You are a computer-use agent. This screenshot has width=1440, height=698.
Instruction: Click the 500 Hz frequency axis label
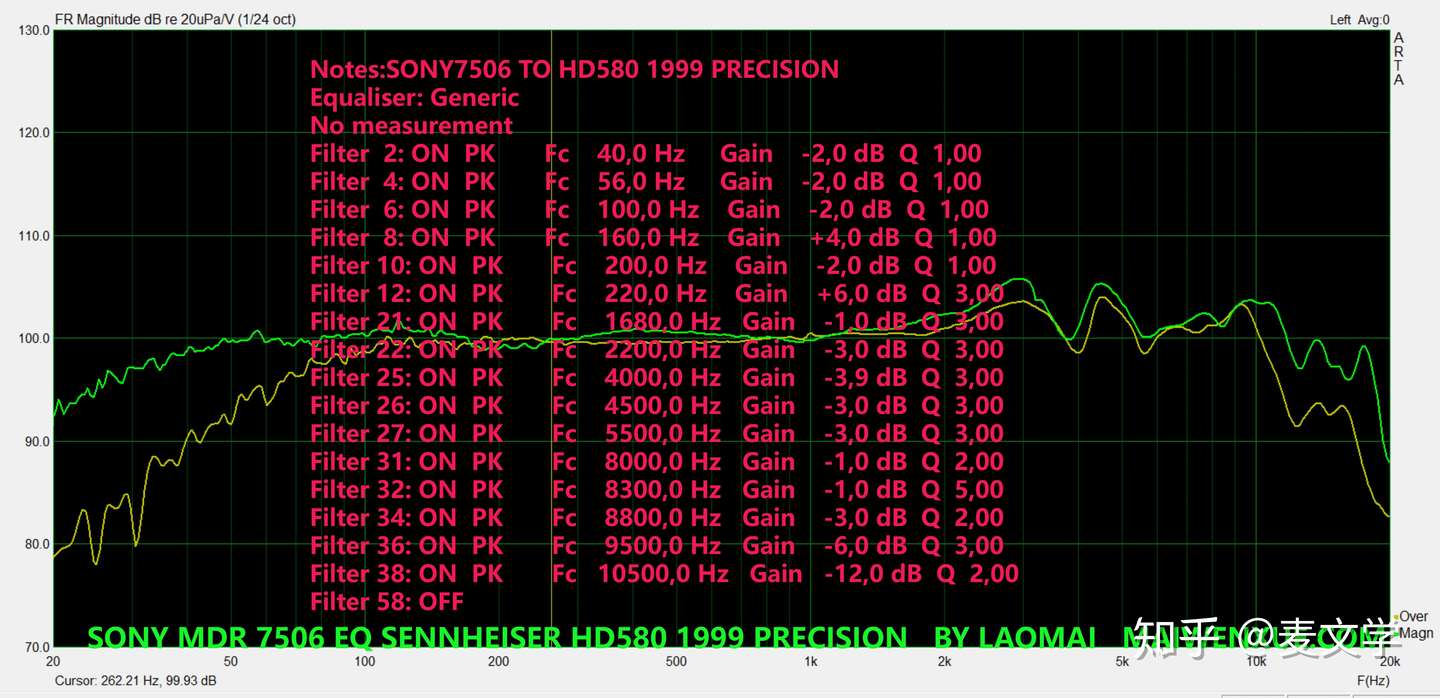(676, 662)
